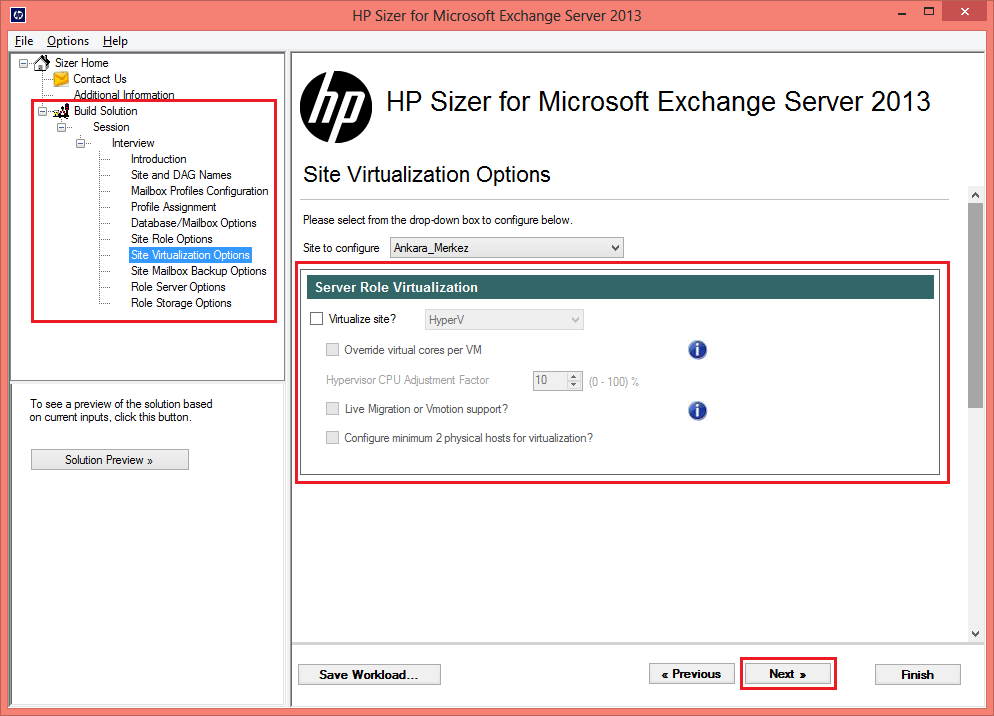Click the Contact Us envelope icon

click(x=61, y=79)
